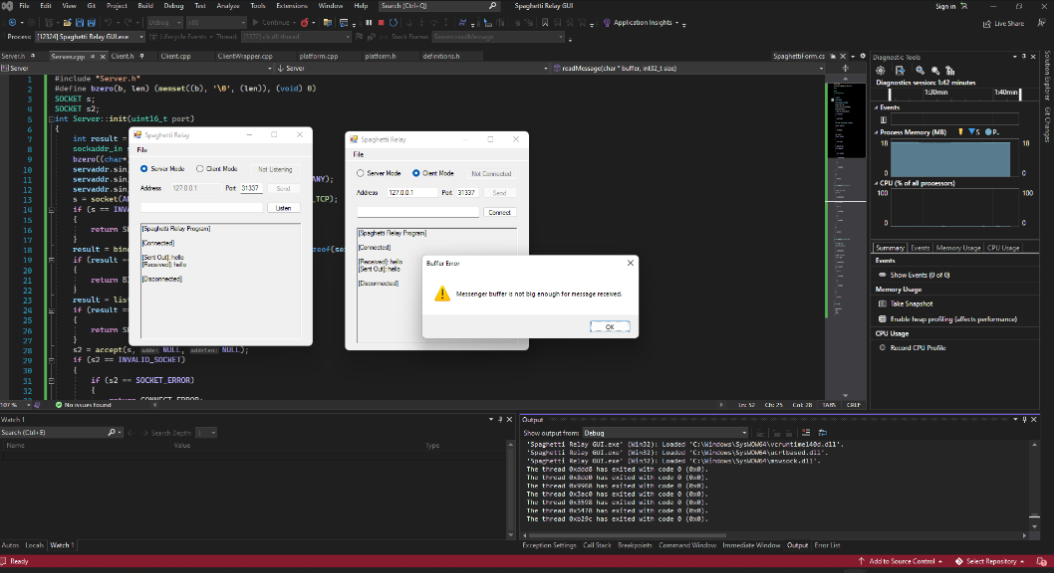This screenshot has height=573, width=1054.
Task: Click the split editor icon above scrollbar
Action: (x=845, y=68)
